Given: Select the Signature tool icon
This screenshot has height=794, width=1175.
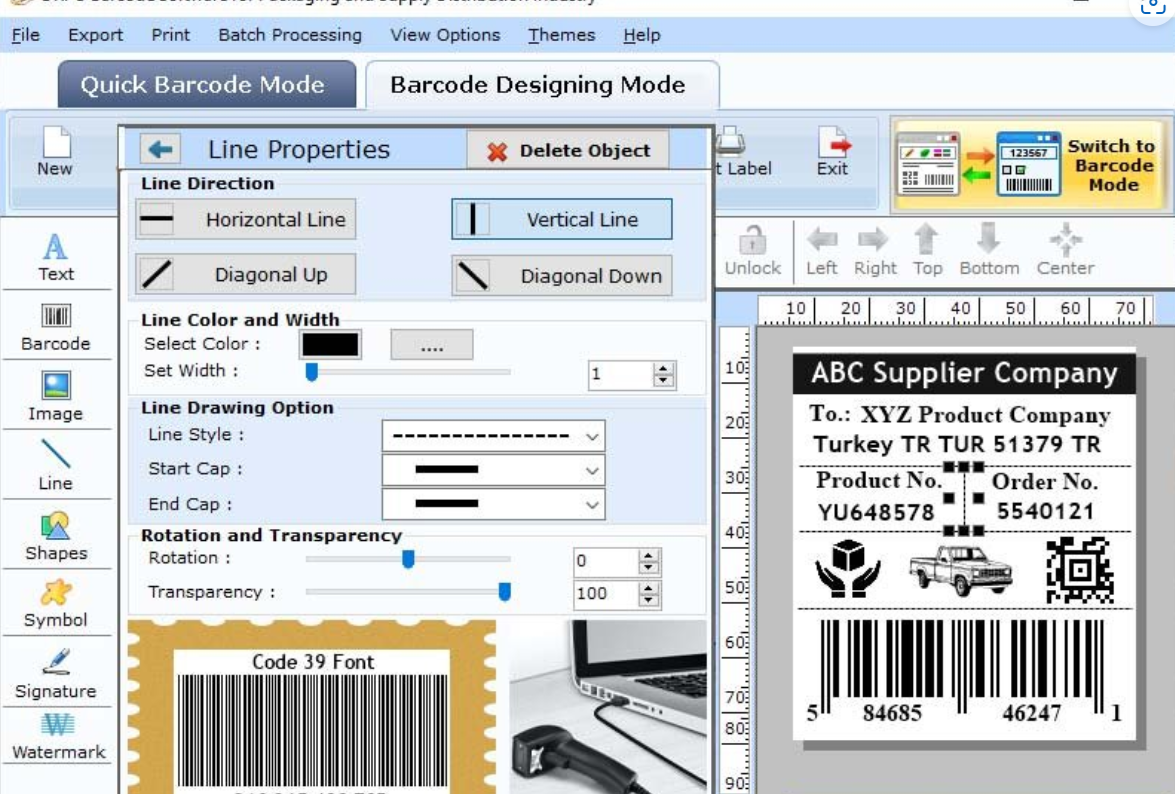Looking at the screenshot, I should [56, 663].
